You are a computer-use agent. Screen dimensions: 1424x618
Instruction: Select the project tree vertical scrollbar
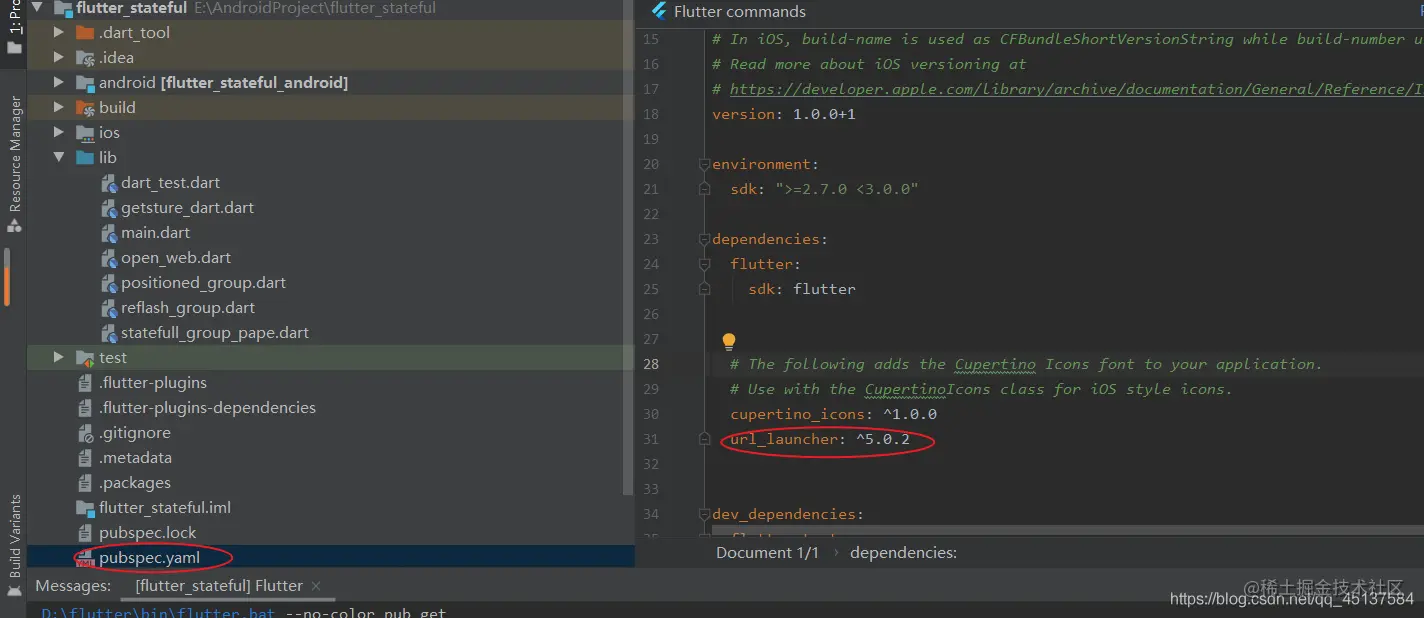[628, 248]
